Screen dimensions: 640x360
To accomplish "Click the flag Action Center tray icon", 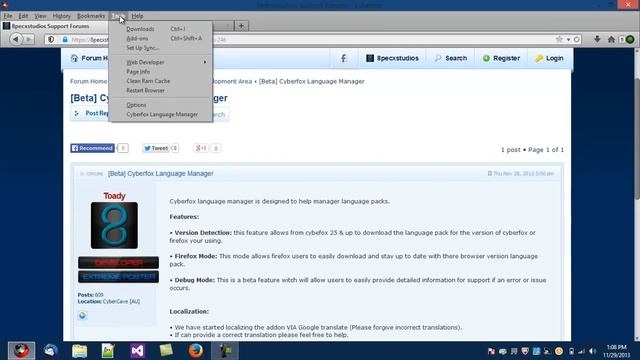I will click(x=491, y=351).
